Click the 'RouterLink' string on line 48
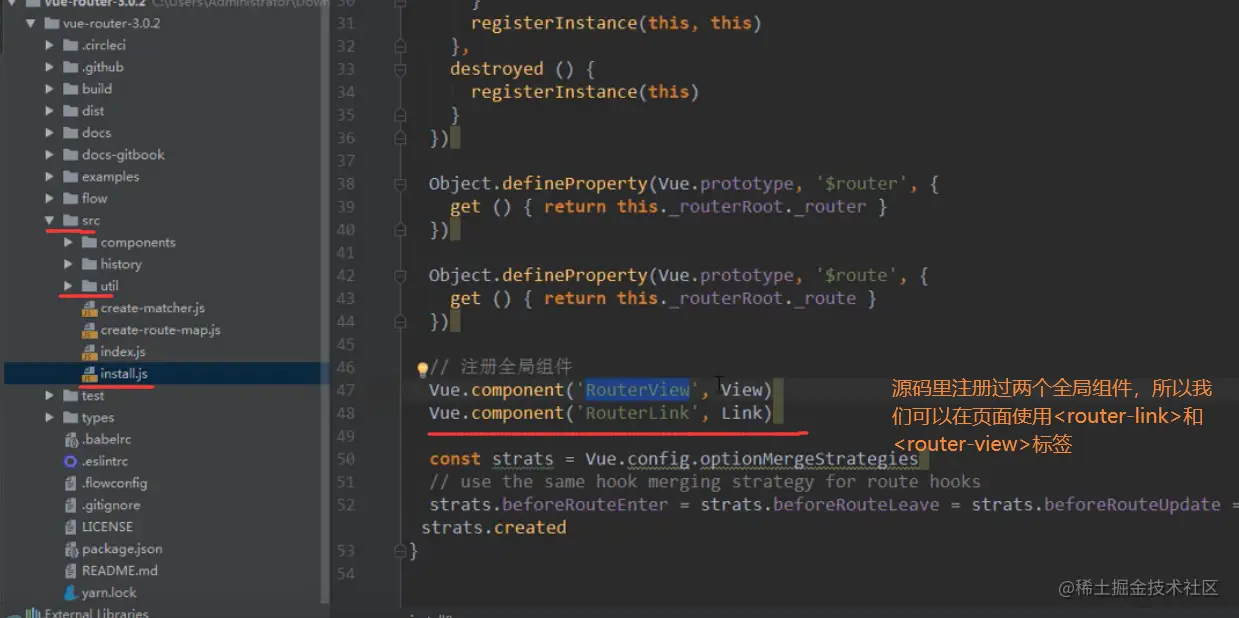Image resolution: width=1239 pixels, height=618 pixels. [638, 413]
